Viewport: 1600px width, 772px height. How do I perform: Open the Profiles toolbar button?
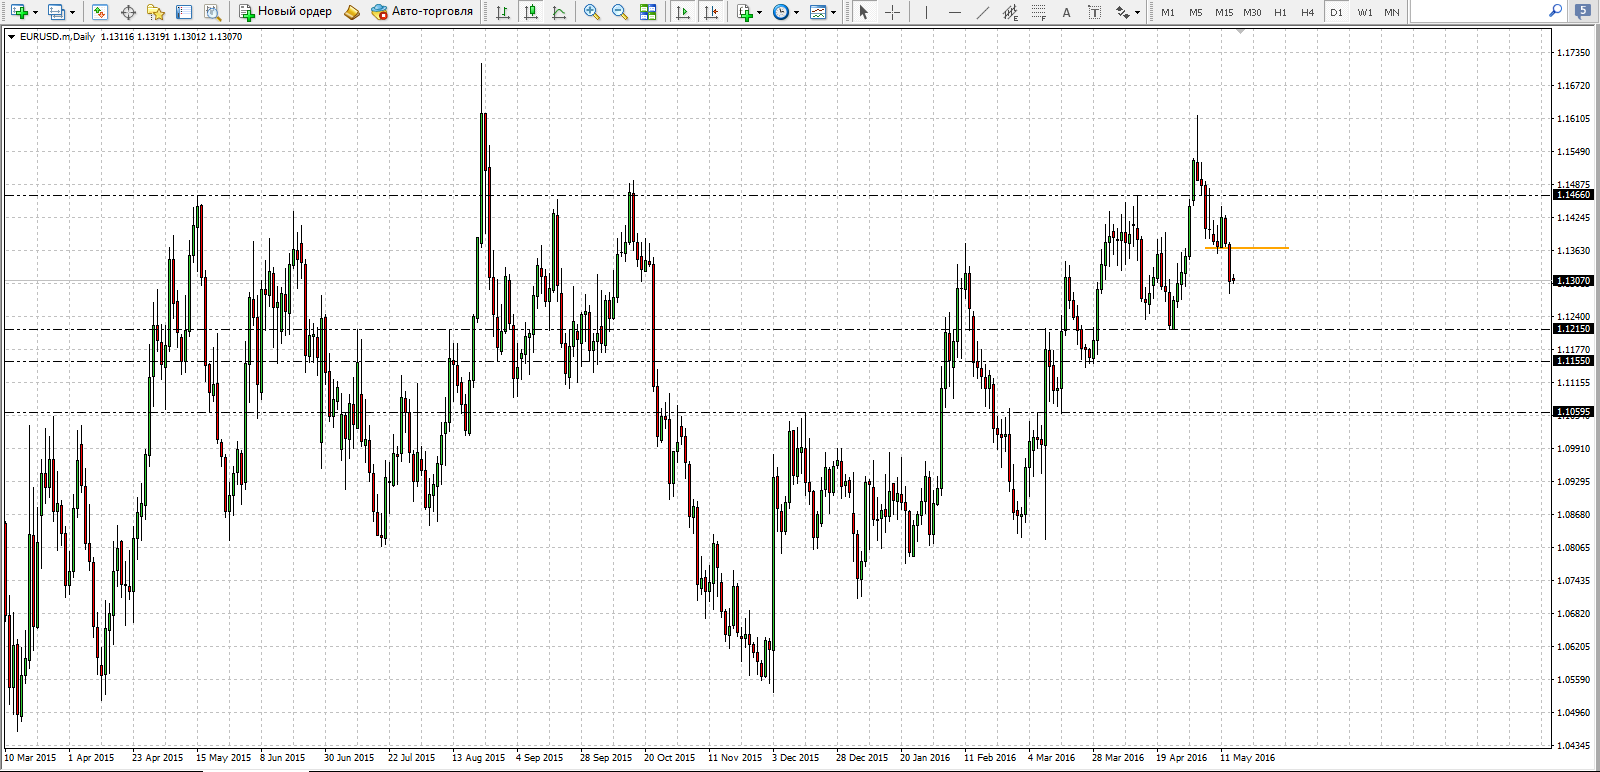point(56,12)
